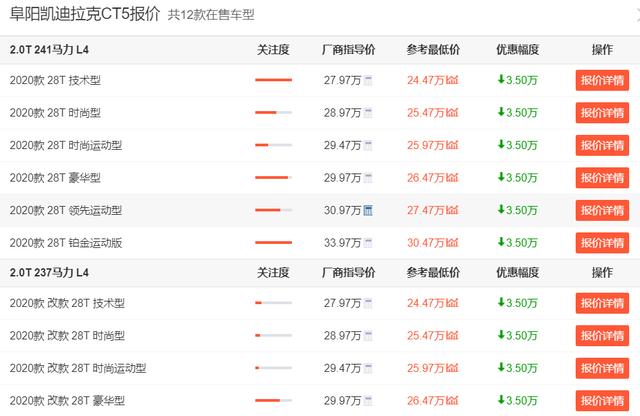Image resolution: width=640 pixels, height=416 pixels.
Task: Open trend chart icon in 改款 28T 时尚运动型 row
Action: [452, 368]
